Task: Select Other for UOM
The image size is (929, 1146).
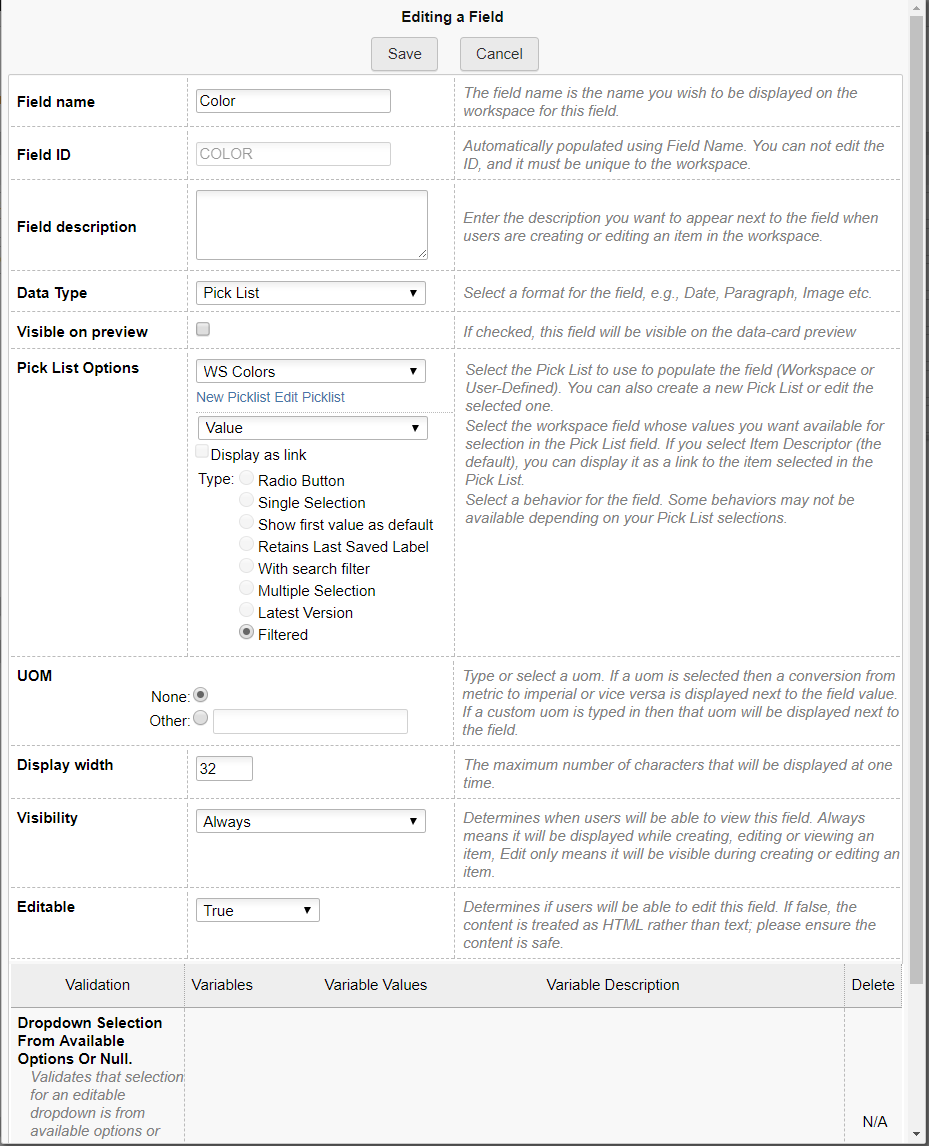Action: tap(202, 717)
